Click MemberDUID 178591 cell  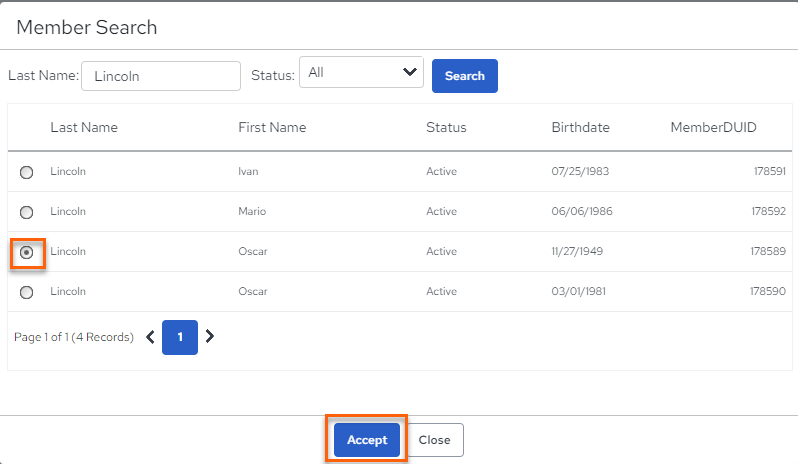[770, 171]
